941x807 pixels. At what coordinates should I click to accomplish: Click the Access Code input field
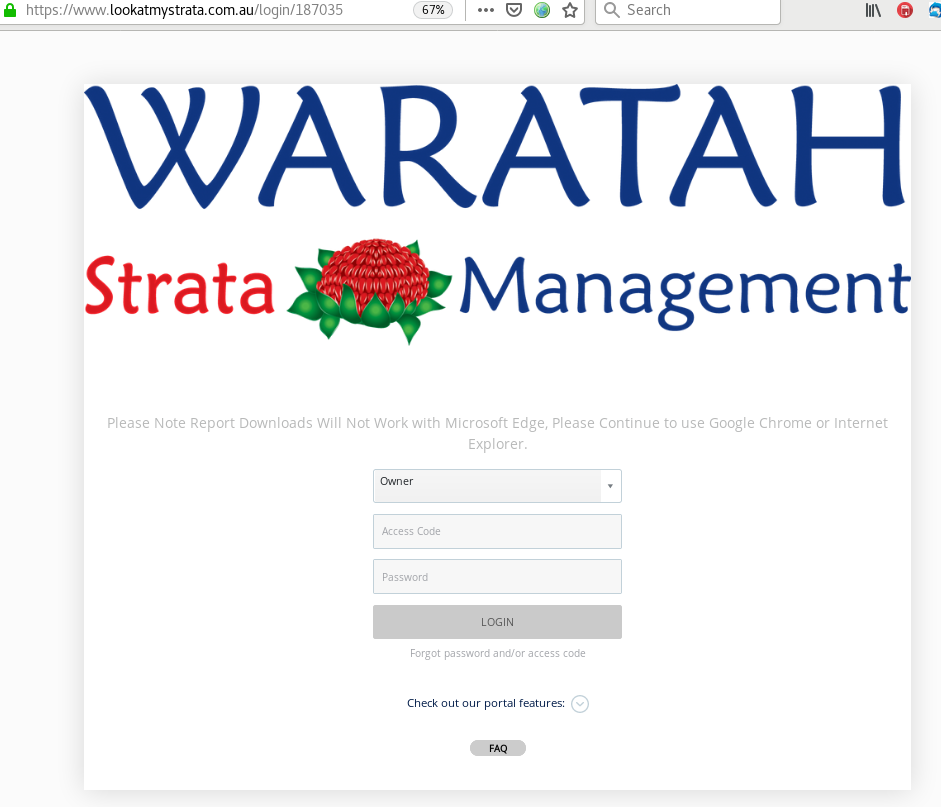pyautogui.click(x=497, y=531)
